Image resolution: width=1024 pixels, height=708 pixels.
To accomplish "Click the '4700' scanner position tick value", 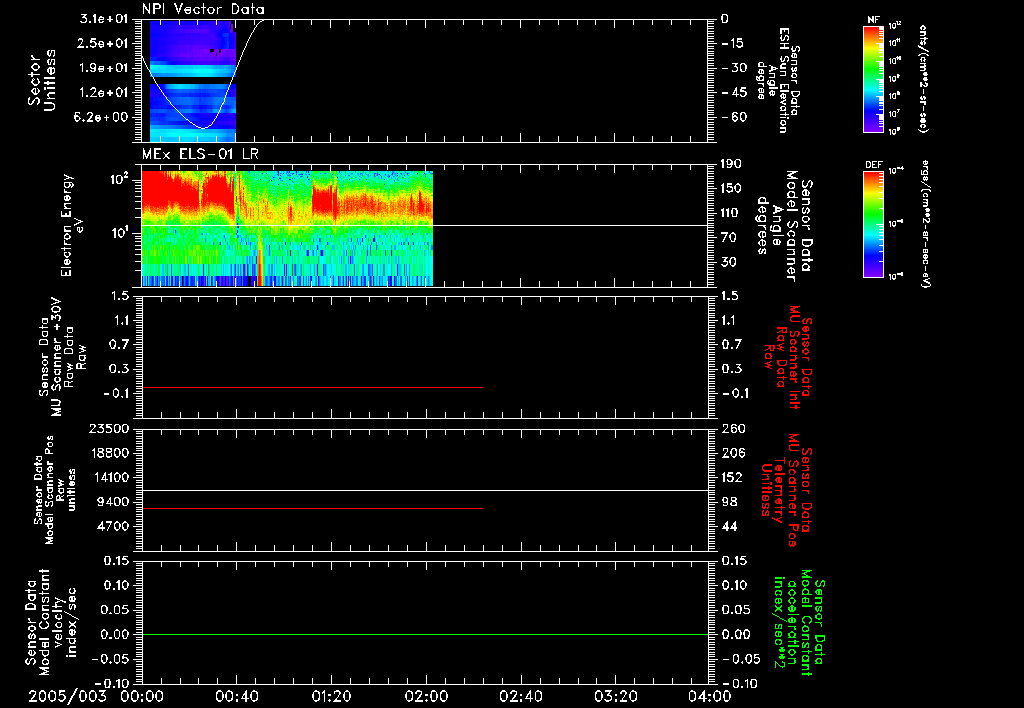I will point(112,526).
